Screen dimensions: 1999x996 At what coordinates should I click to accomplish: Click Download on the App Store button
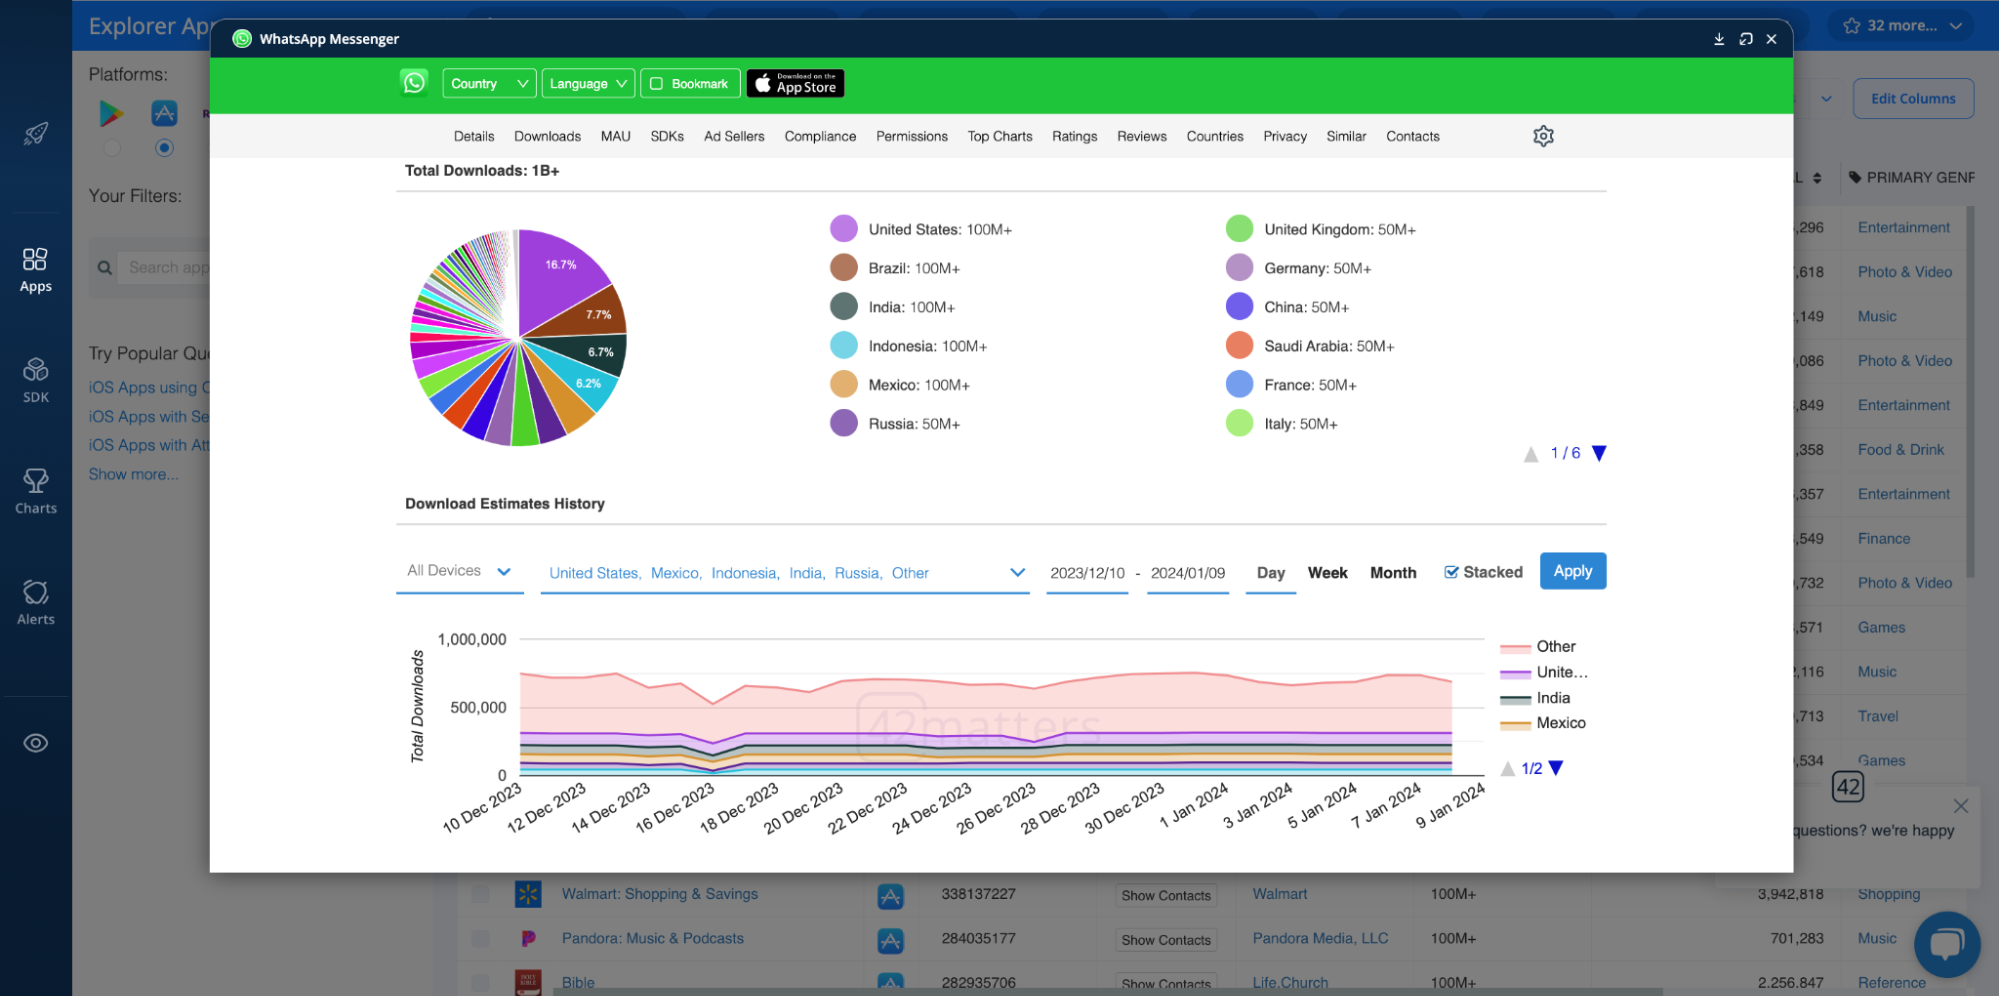click(795, 83)
